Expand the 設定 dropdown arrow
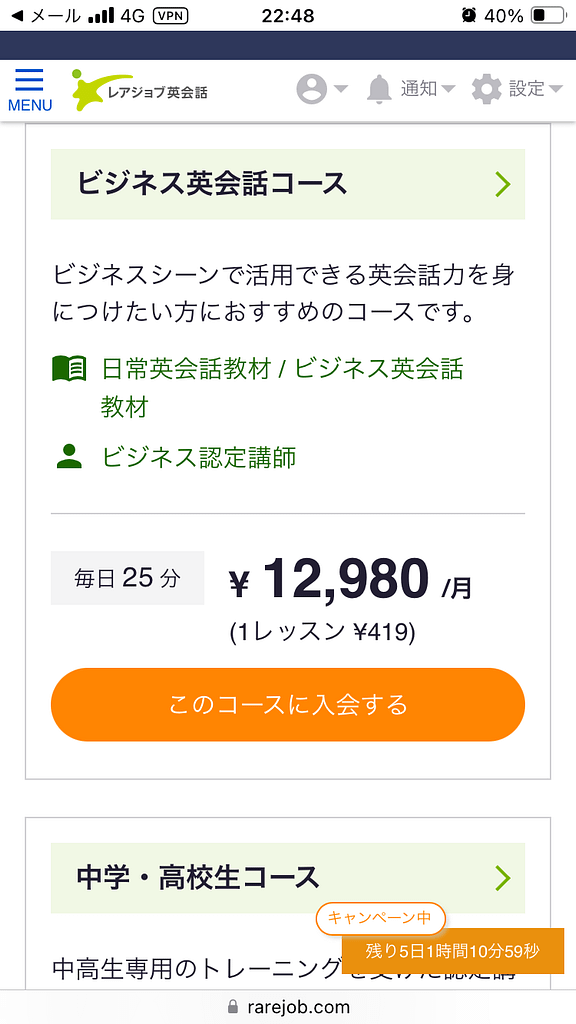 pos(558,89)
